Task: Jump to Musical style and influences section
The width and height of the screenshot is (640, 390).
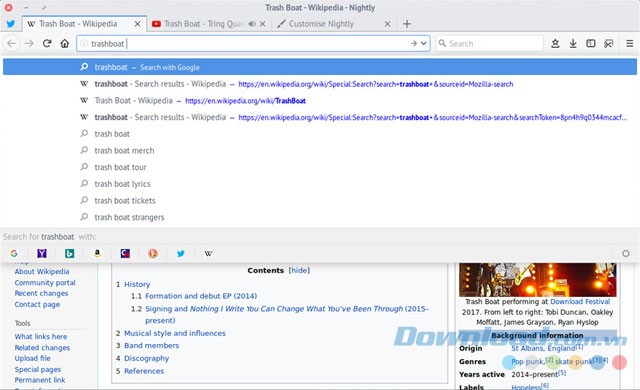Action: (175, 333)
